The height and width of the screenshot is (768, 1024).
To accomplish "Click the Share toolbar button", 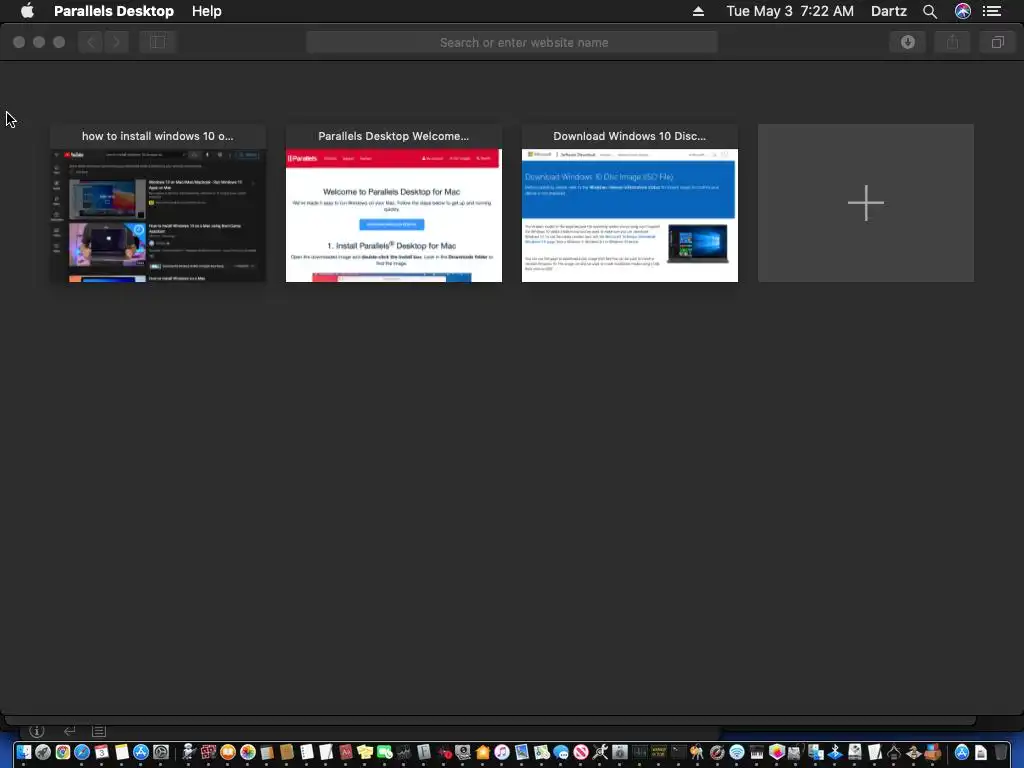I will [952, 42].
